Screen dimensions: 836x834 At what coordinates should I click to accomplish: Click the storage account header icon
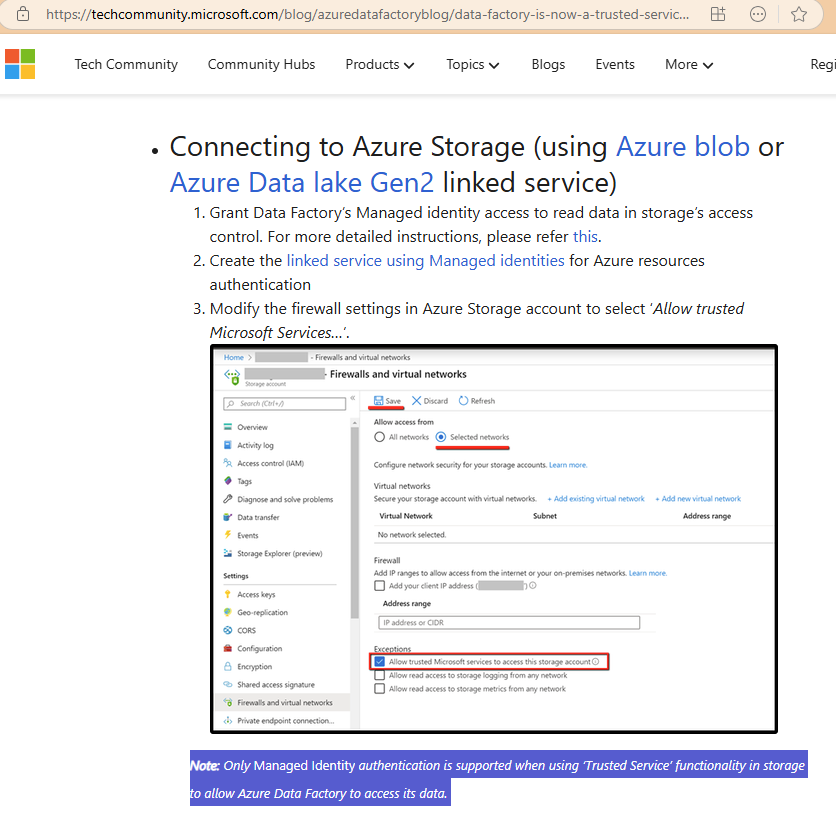point(232,376)
